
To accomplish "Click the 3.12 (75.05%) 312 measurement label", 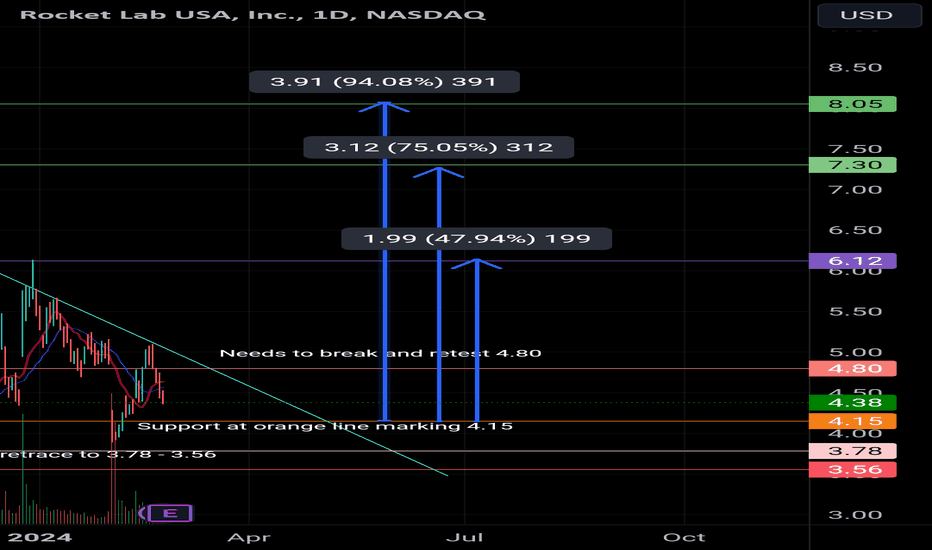I will coord(439,147).
